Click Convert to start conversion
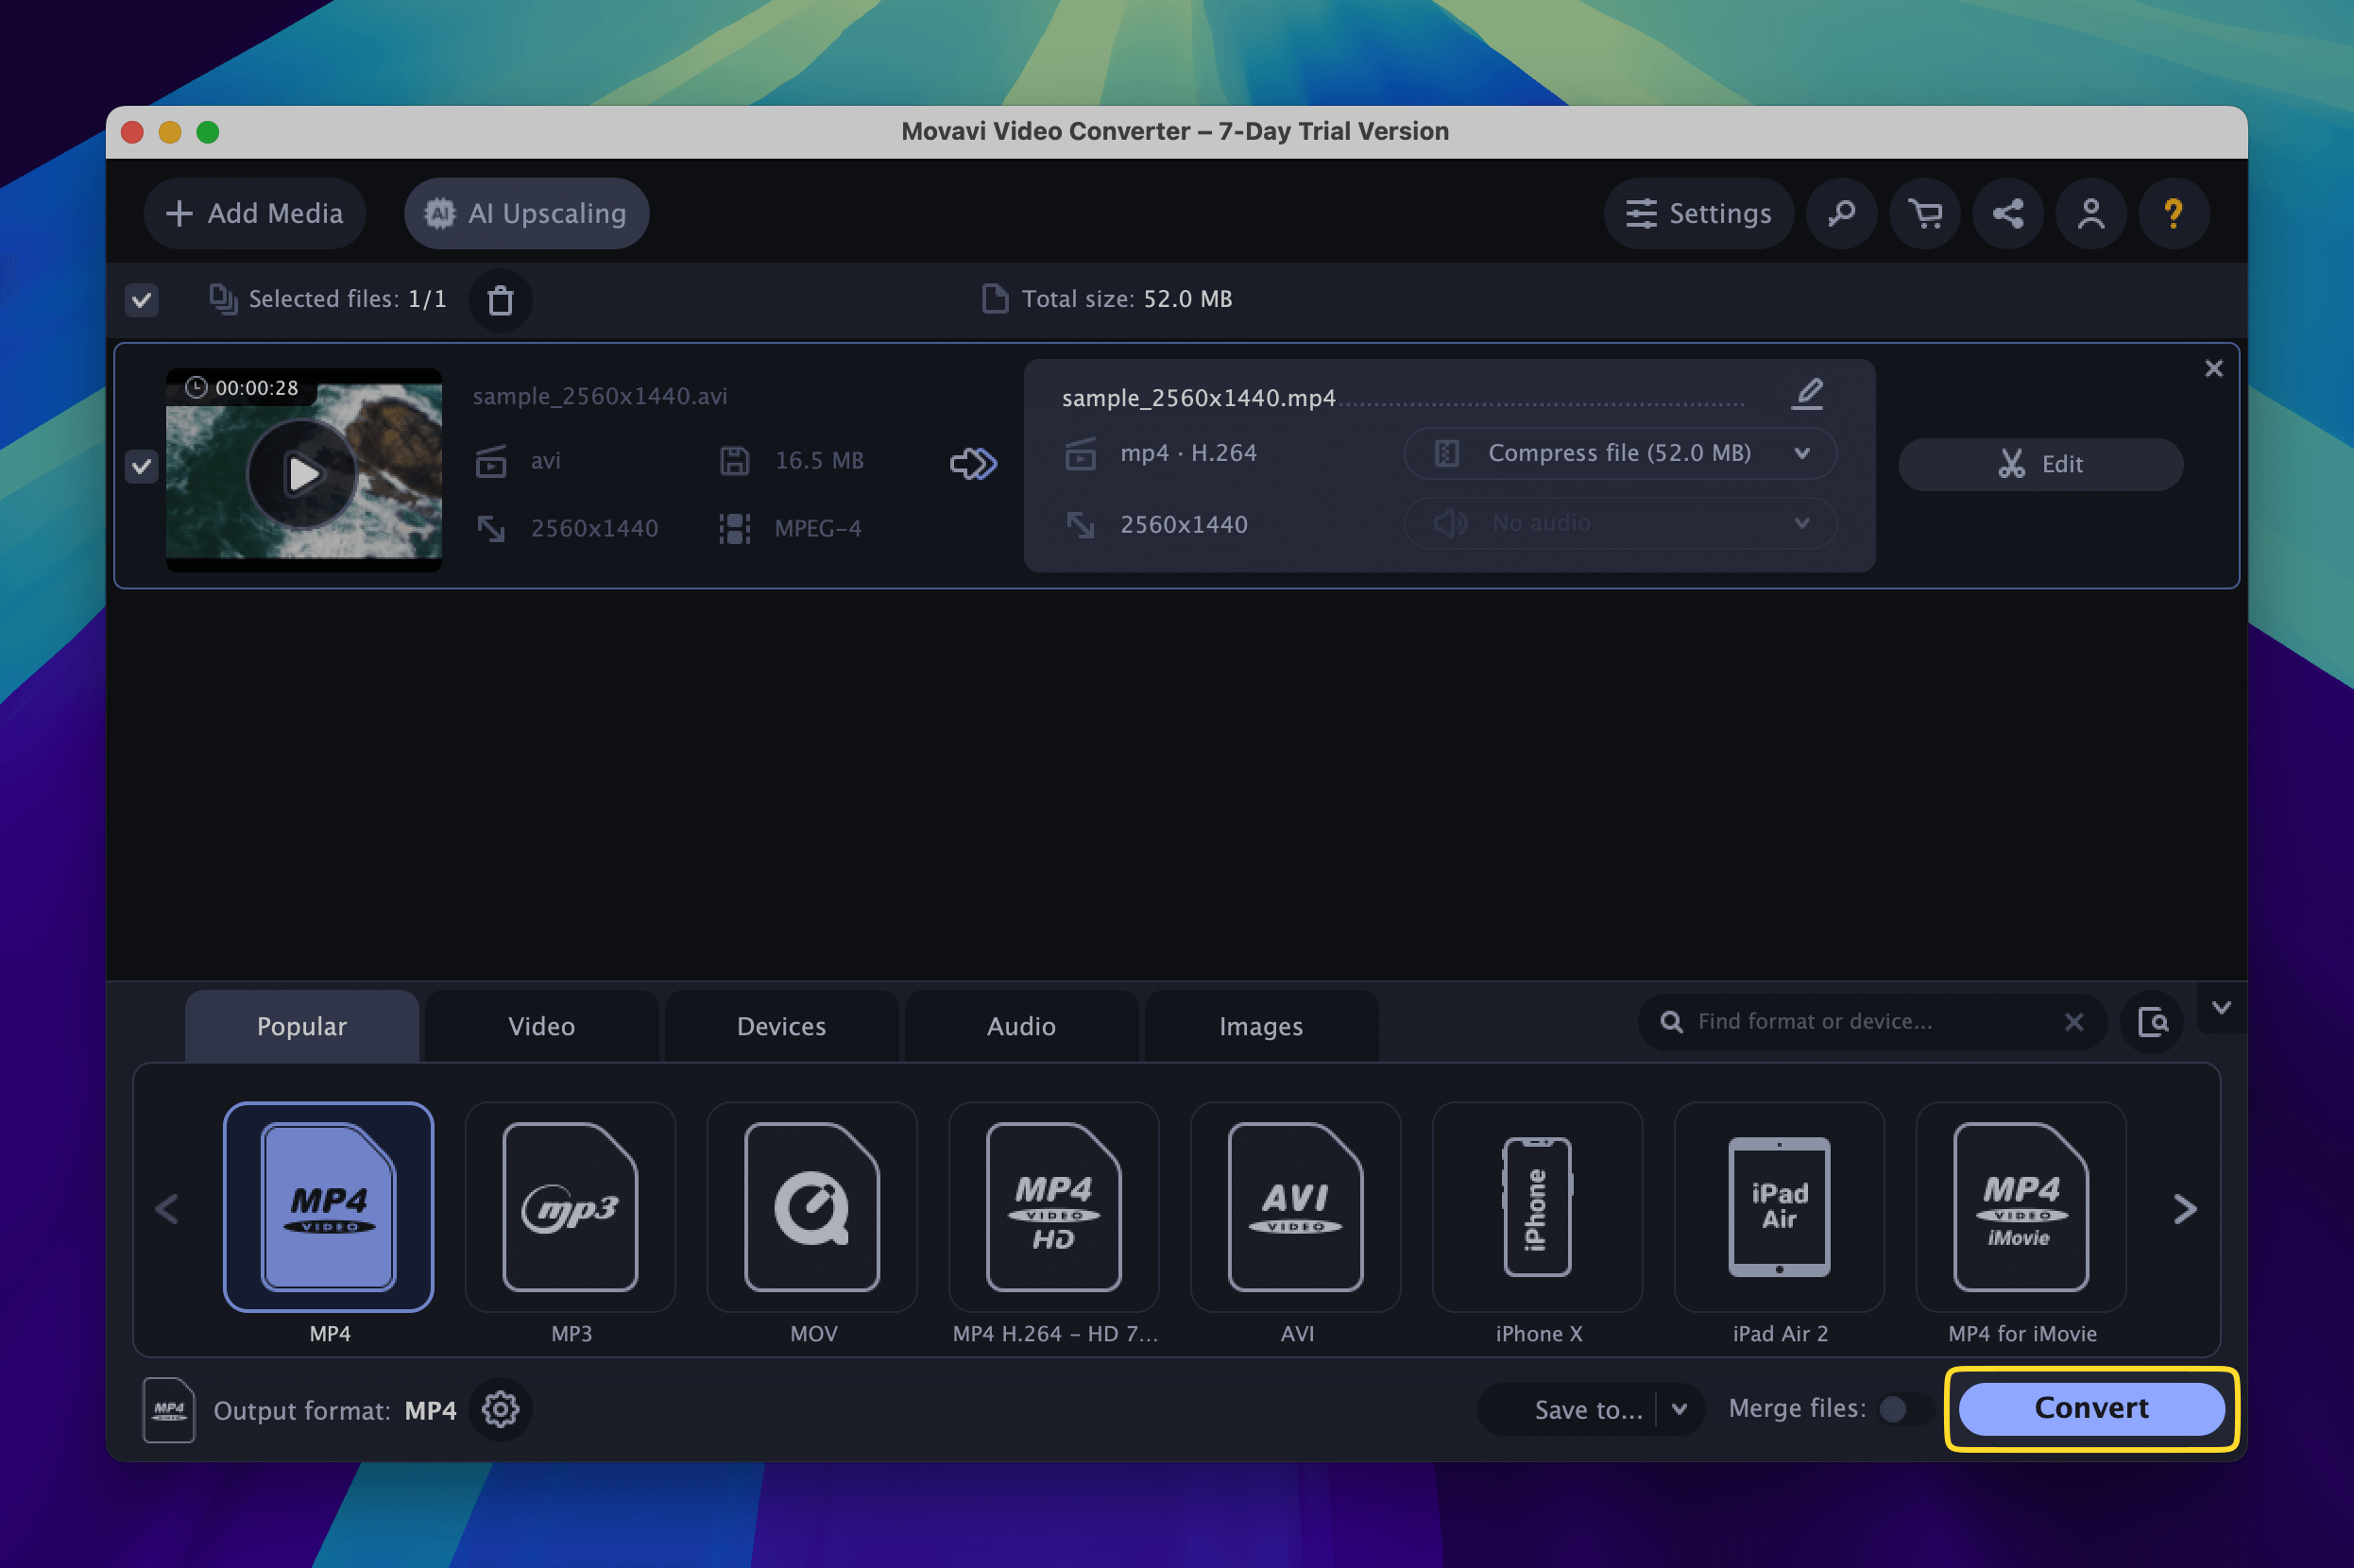This screenshot has height=1568, width=2354. tap(2091, 1408)
